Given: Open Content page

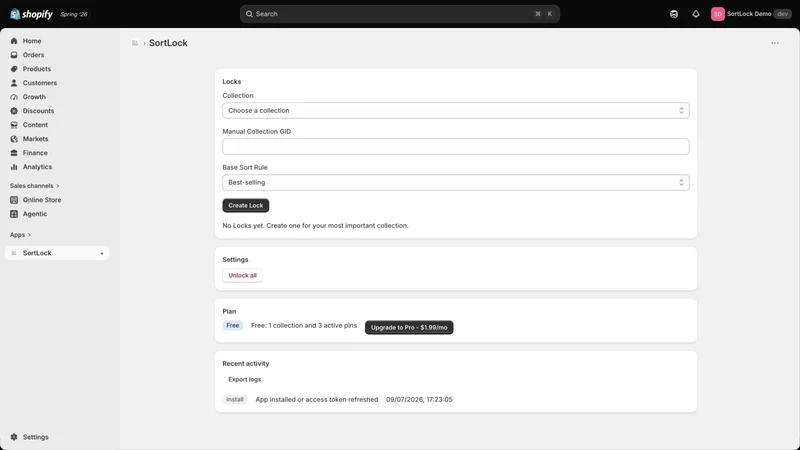Looking at the screenshot, I should (x=35, y=125).
